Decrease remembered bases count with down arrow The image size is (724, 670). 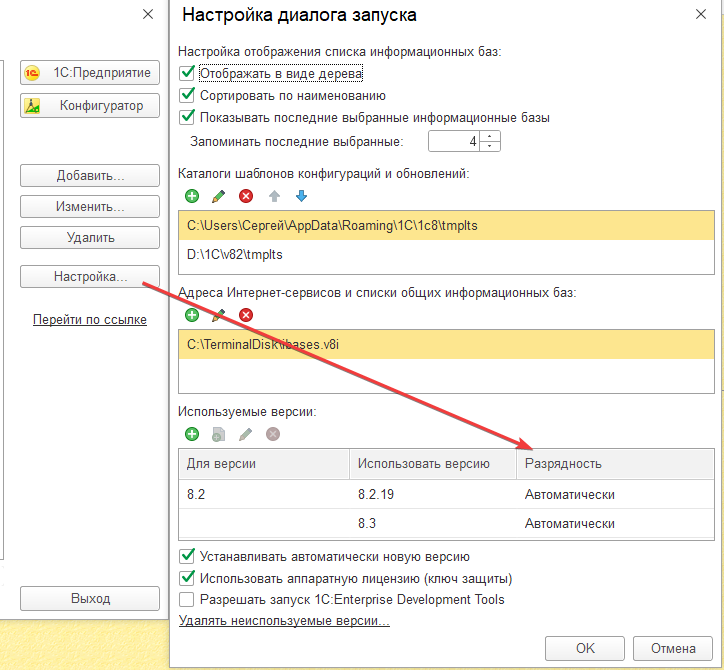pyautogui.click(x=489, y=146)
